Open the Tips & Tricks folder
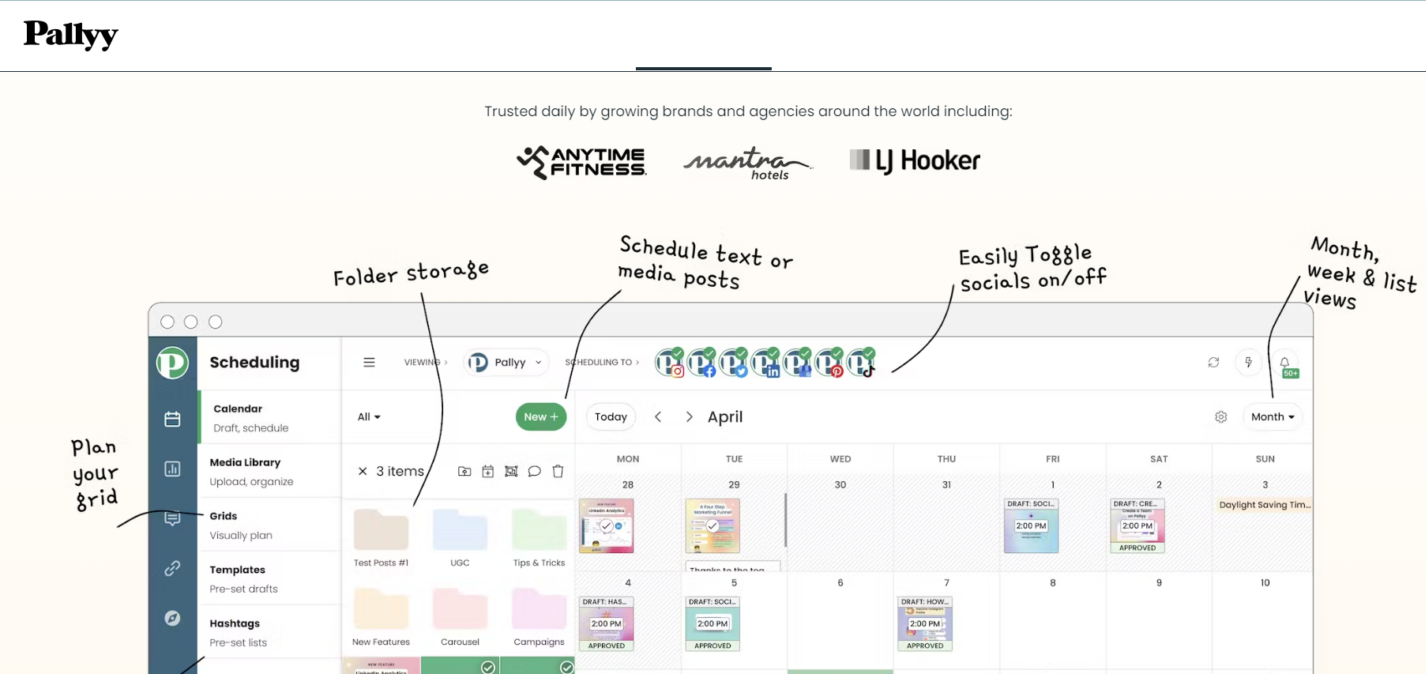Viewport: 1426px width, 674px height. 539,538
